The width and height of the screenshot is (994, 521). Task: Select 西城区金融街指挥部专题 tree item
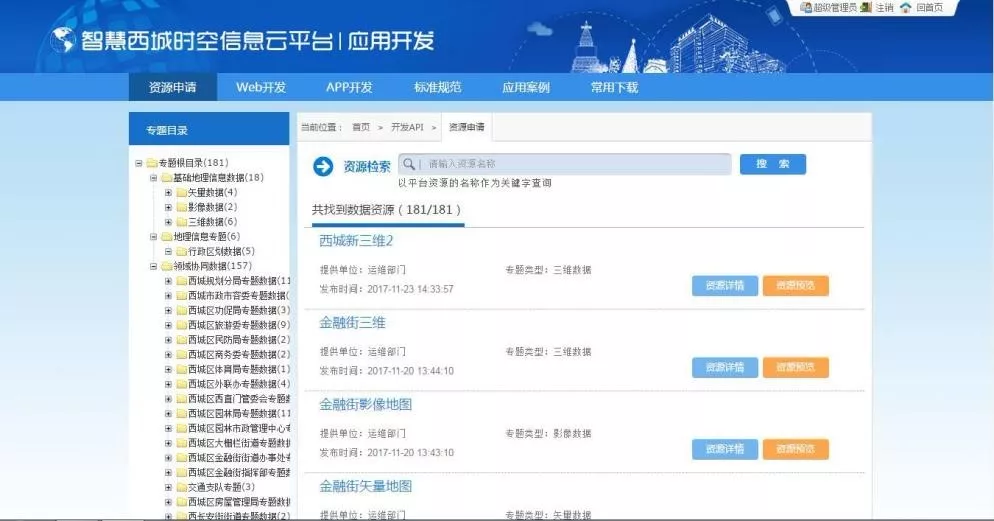coord(239,472)
